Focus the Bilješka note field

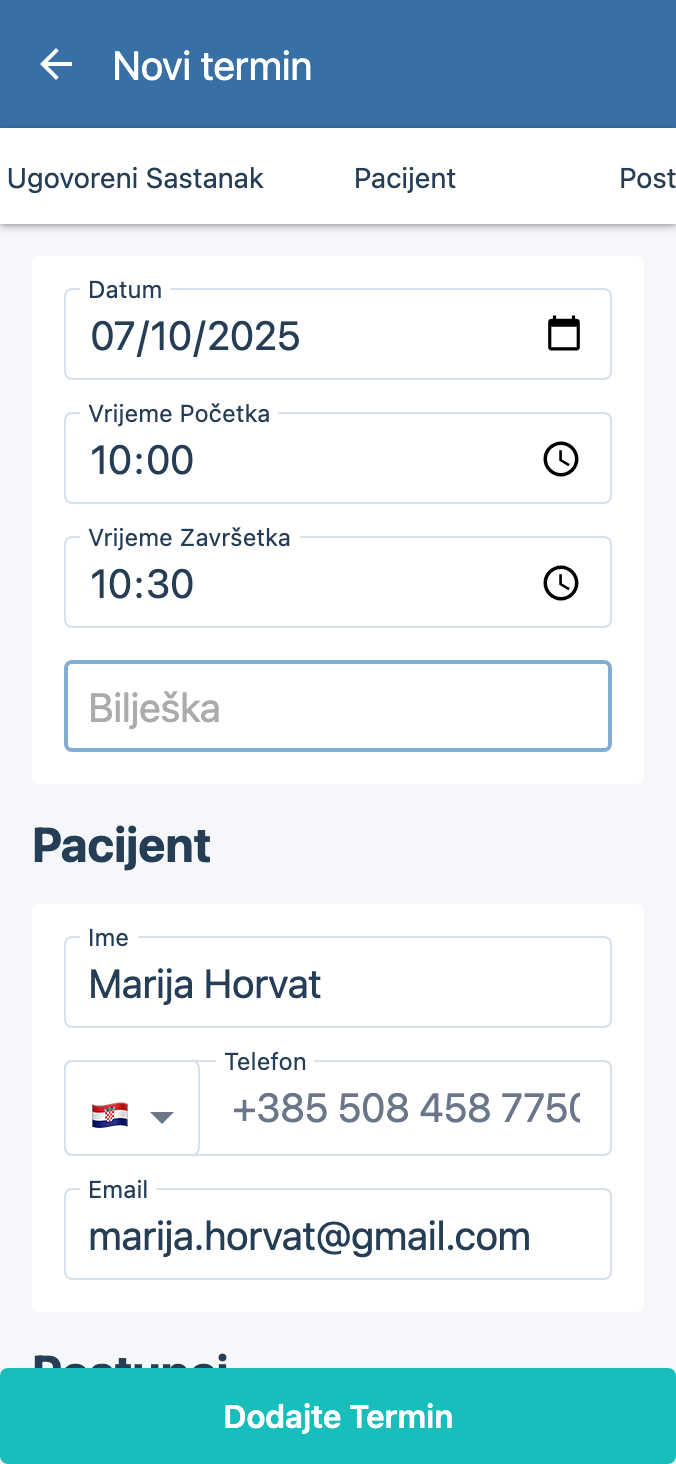[x=338, y=707]
